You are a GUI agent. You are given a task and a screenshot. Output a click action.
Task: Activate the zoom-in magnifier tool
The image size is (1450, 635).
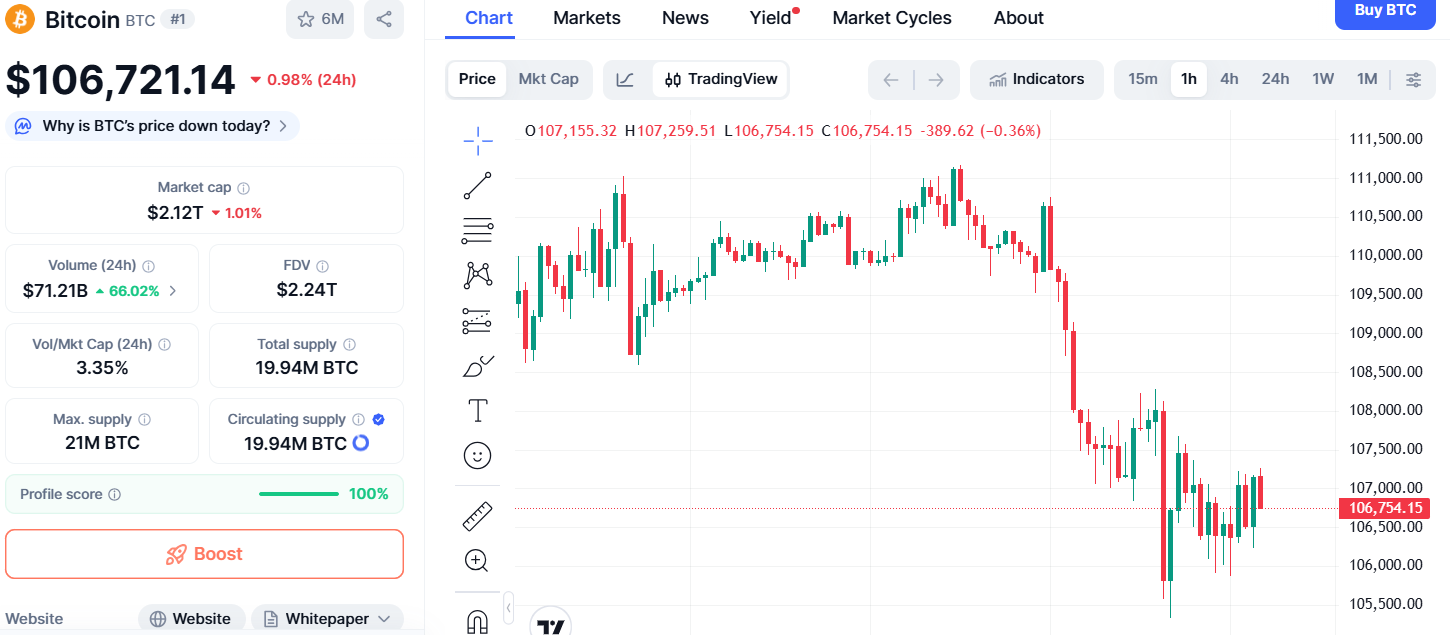(477, 560)
